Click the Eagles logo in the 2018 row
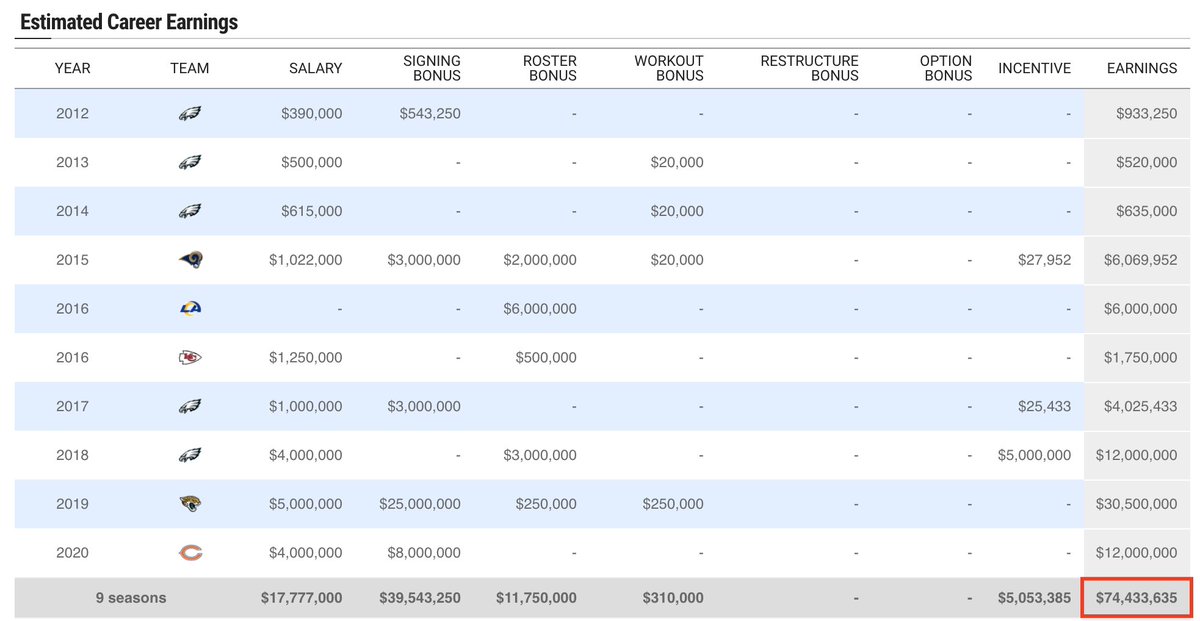 [190, 455]
